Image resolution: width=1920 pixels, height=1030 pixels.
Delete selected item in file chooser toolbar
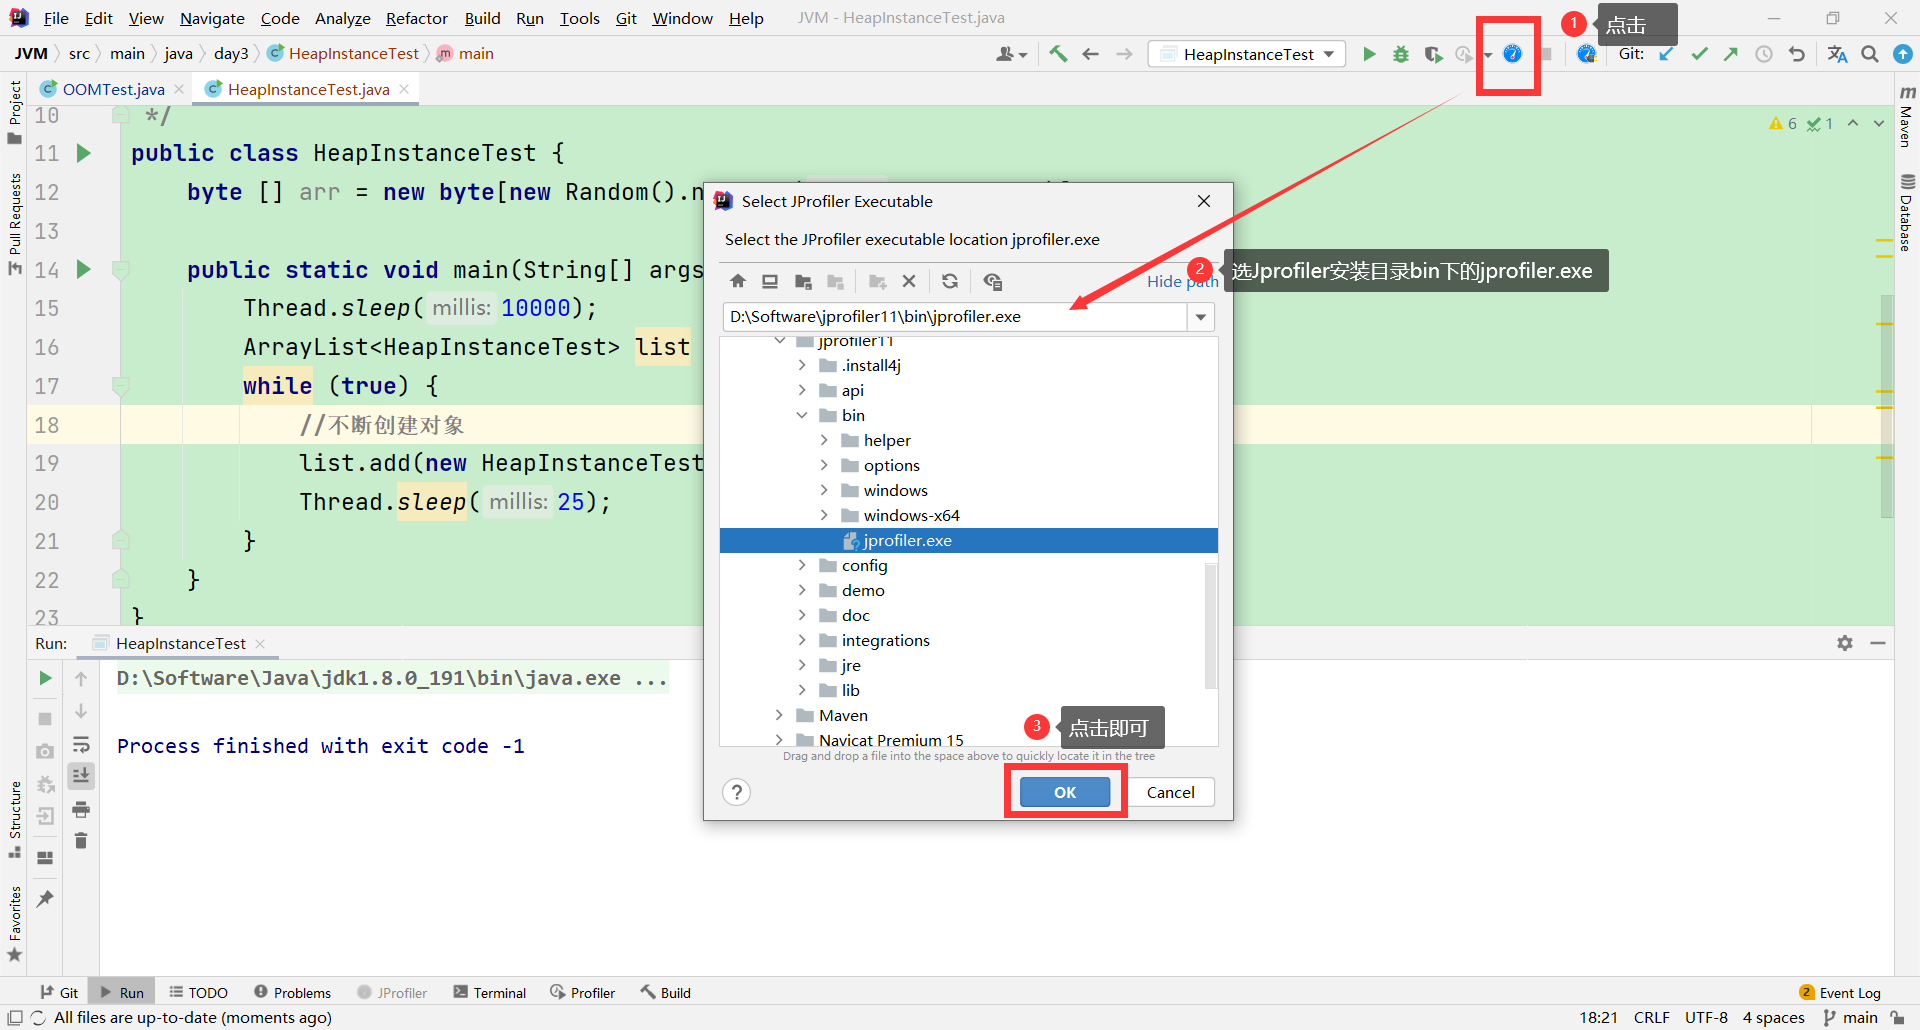point(909,282)
